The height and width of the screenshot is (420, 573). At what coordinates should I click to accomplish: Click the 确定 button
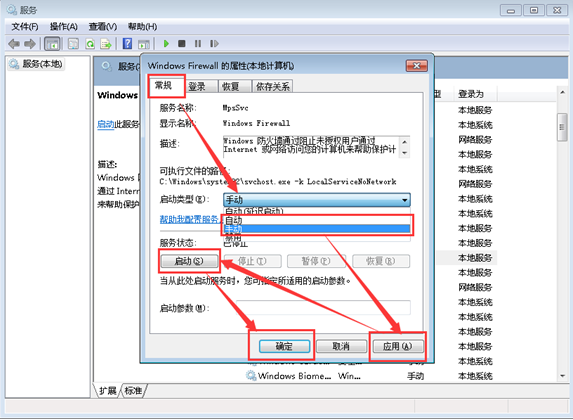(284, 346)
